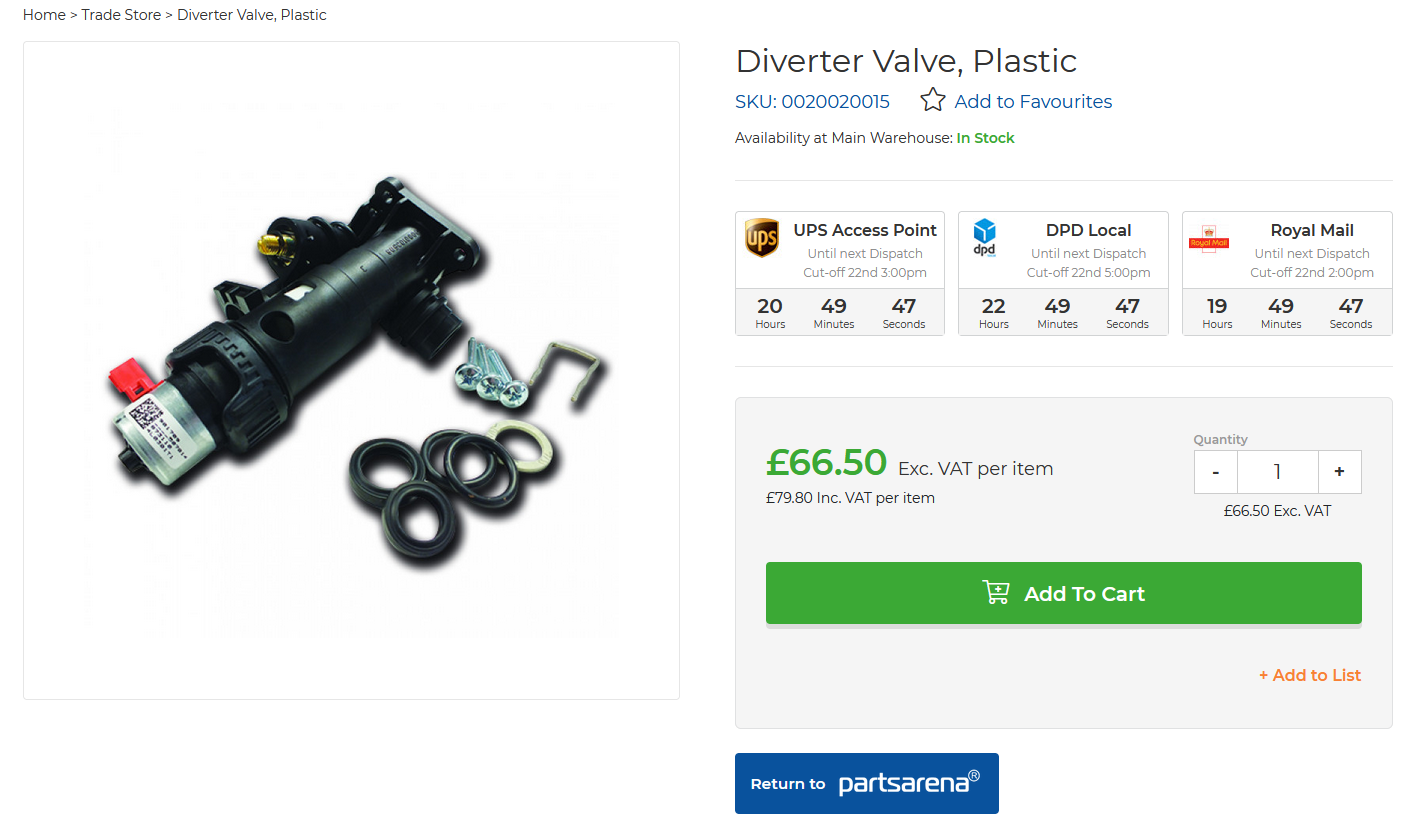Viewport: 1409px width, 838px height.
Task: Click Add to Favourites link
Action: tap(1033, 101)
